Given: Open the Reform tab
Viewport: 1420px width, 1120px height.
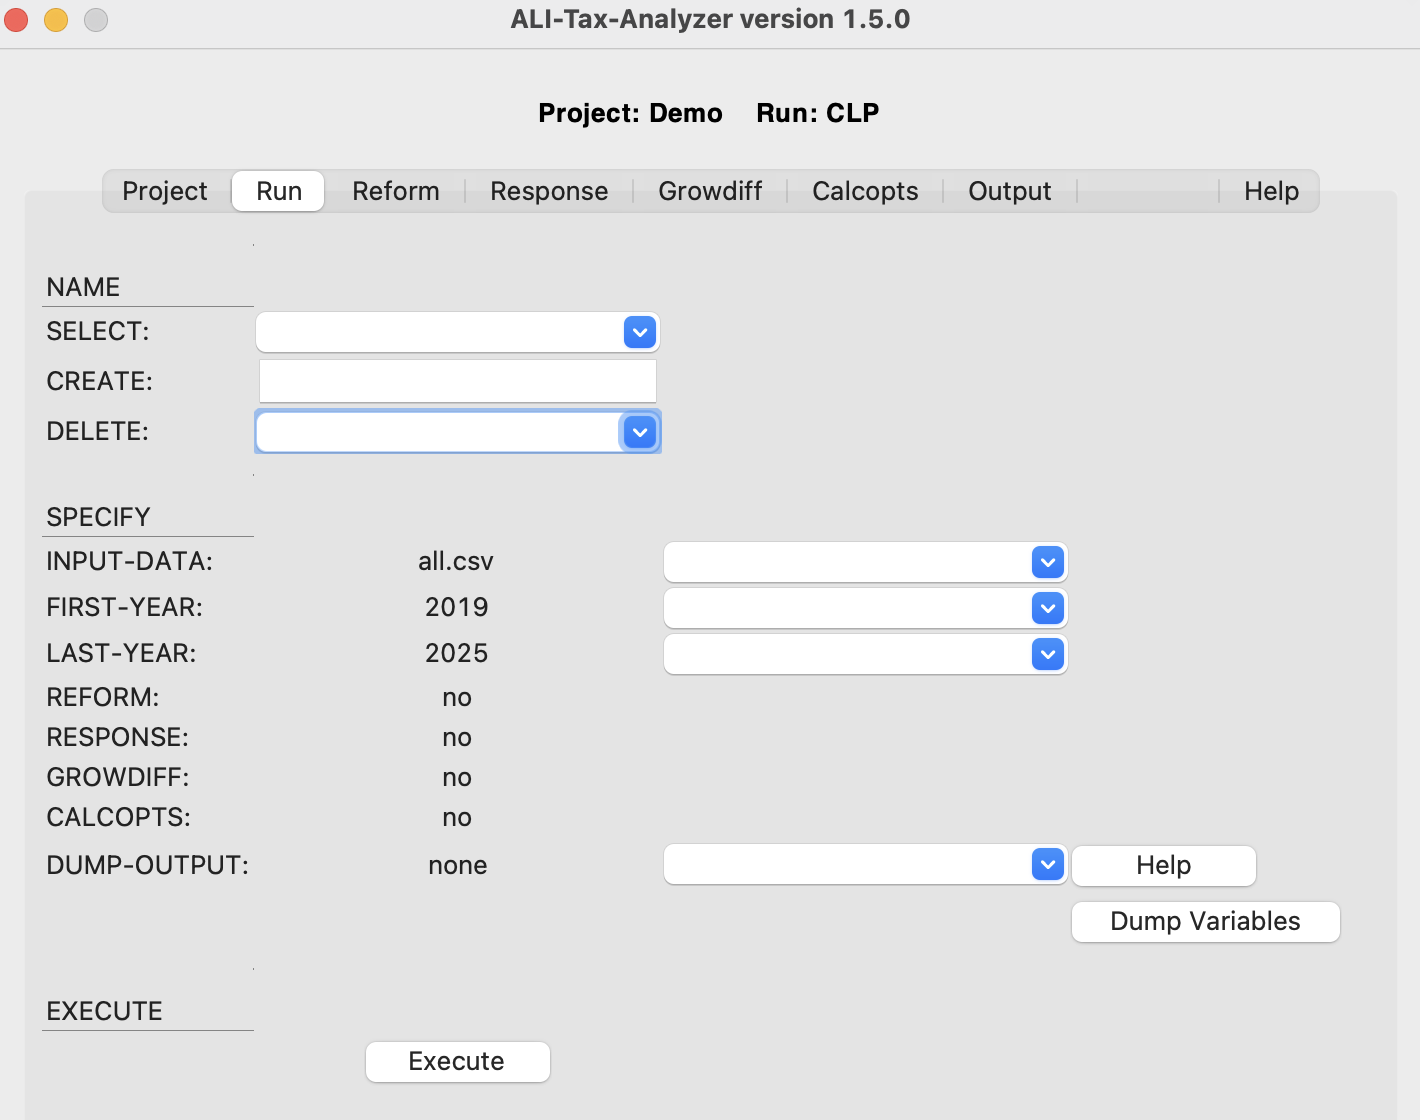Looking at the screenshot, I should point(395,190).
